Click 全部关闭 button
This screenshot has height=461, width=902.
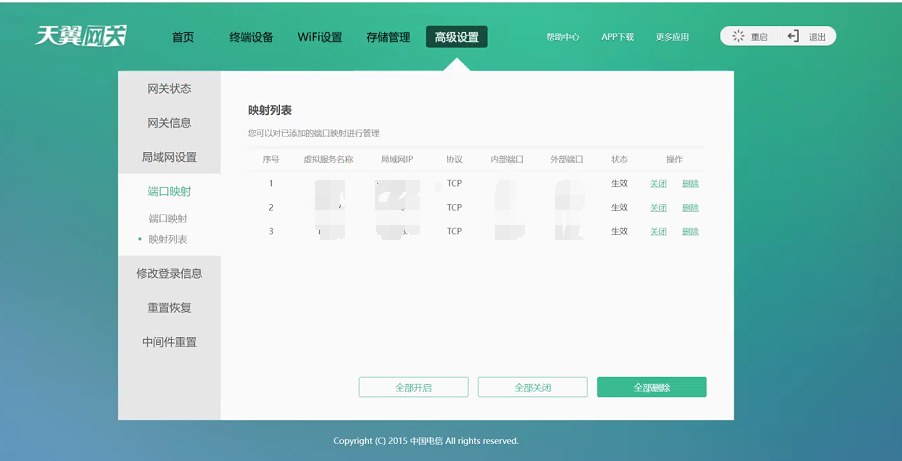point(532,387)
